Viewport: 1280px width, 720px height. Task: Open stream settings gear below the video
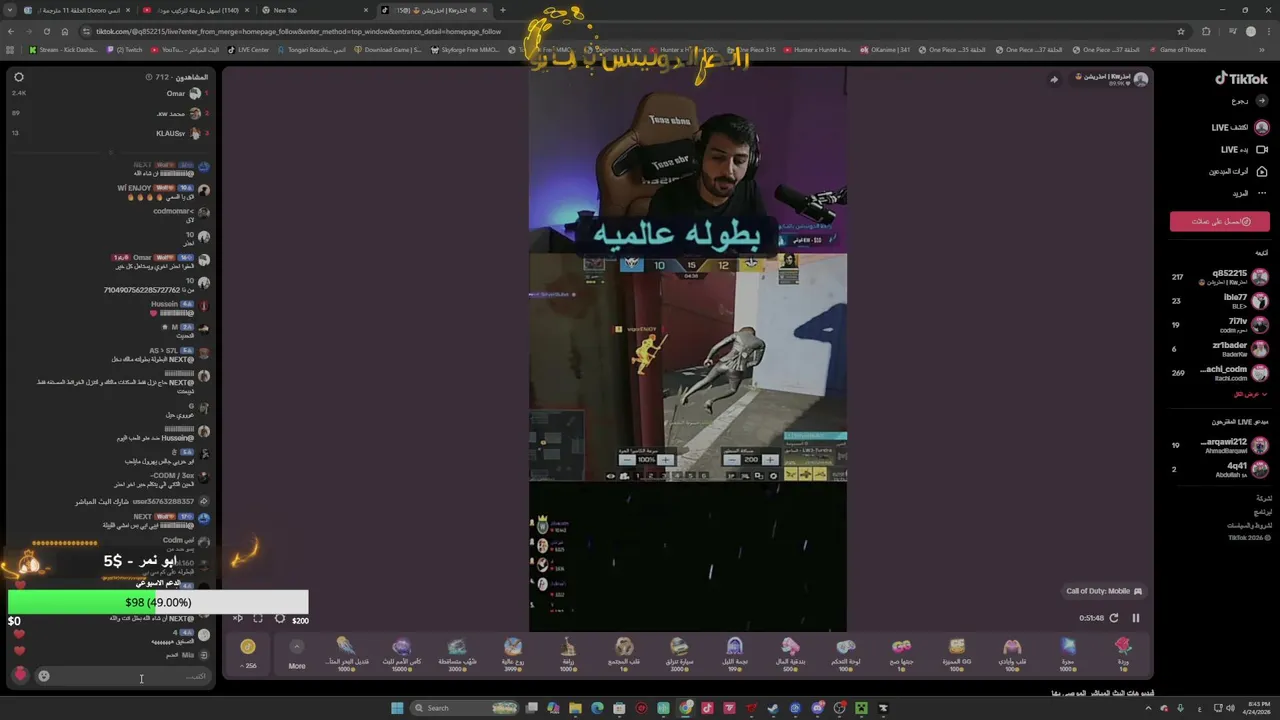click(279, 619)
